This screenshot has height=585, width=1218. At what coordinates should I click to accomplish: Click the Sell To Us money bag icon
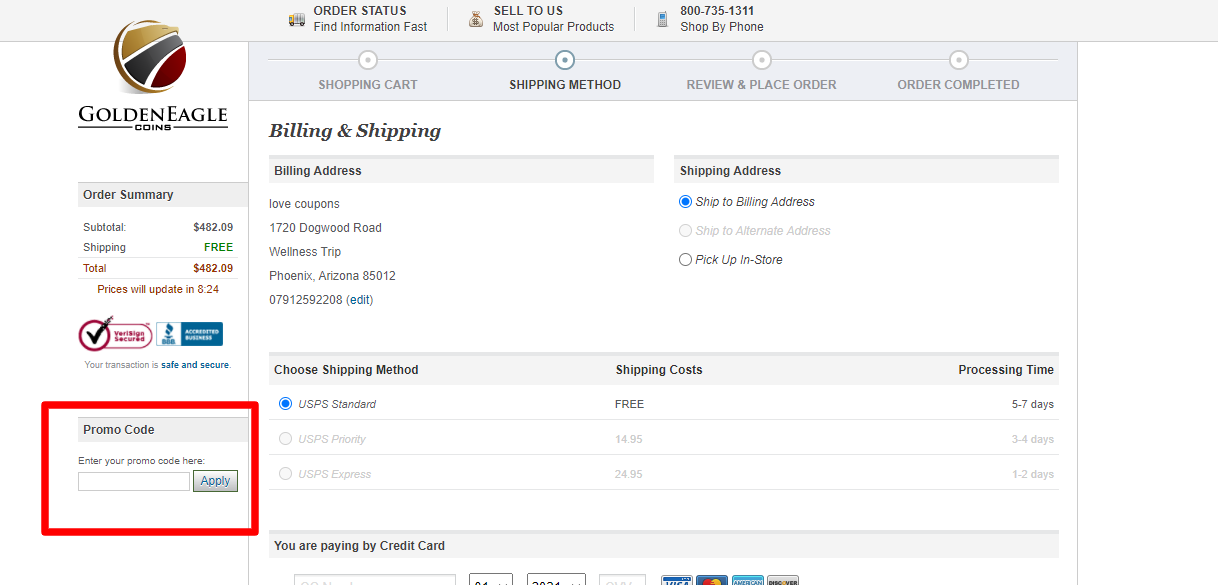click(x=476, y=19)
